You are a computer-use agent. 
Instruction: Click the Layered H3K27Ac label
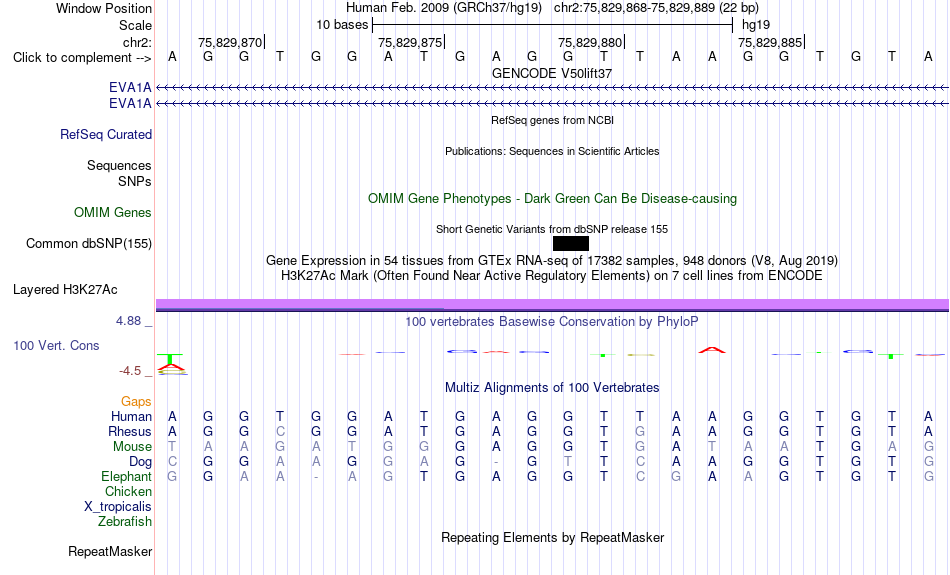(x=65, y=290)
